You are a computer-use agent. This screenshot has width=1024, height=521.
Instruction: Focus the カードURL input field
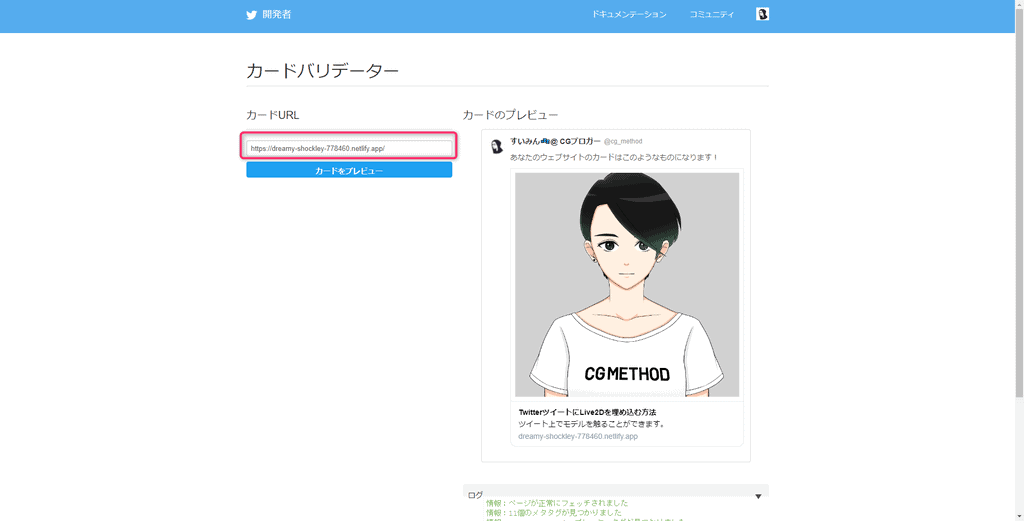[x=349, y=148]
